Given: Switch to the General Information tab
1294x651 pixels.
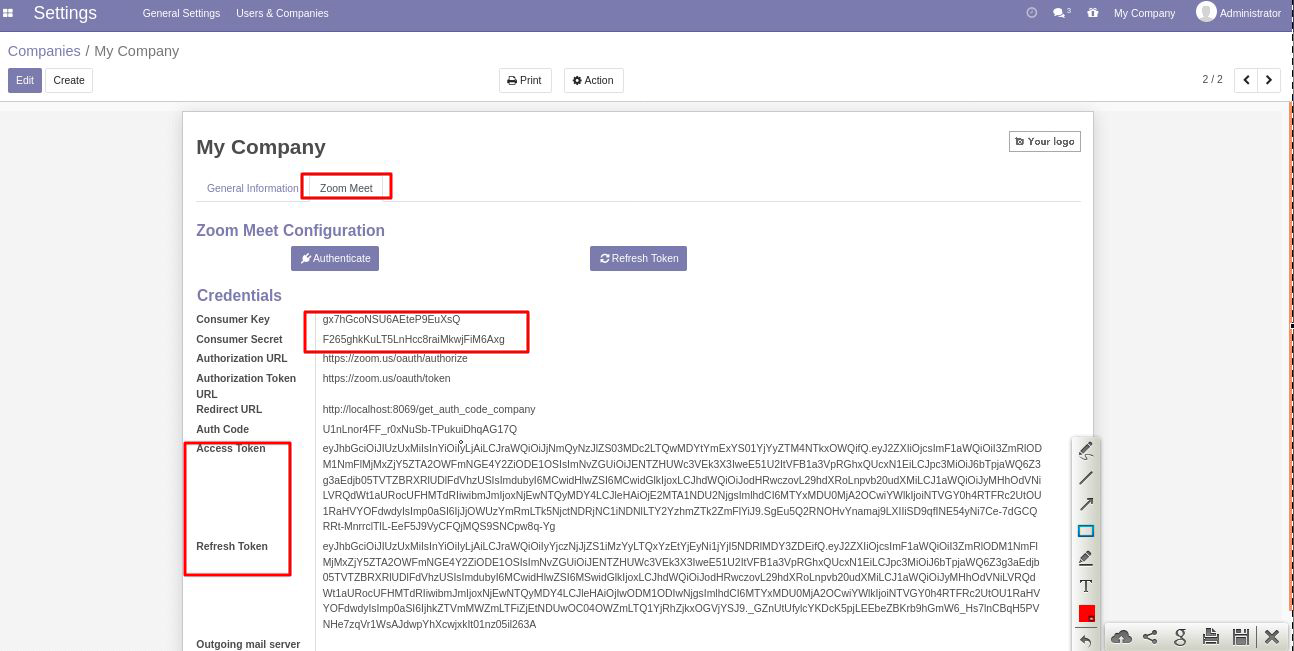Looking at the screenshot, I should point(252,188).
